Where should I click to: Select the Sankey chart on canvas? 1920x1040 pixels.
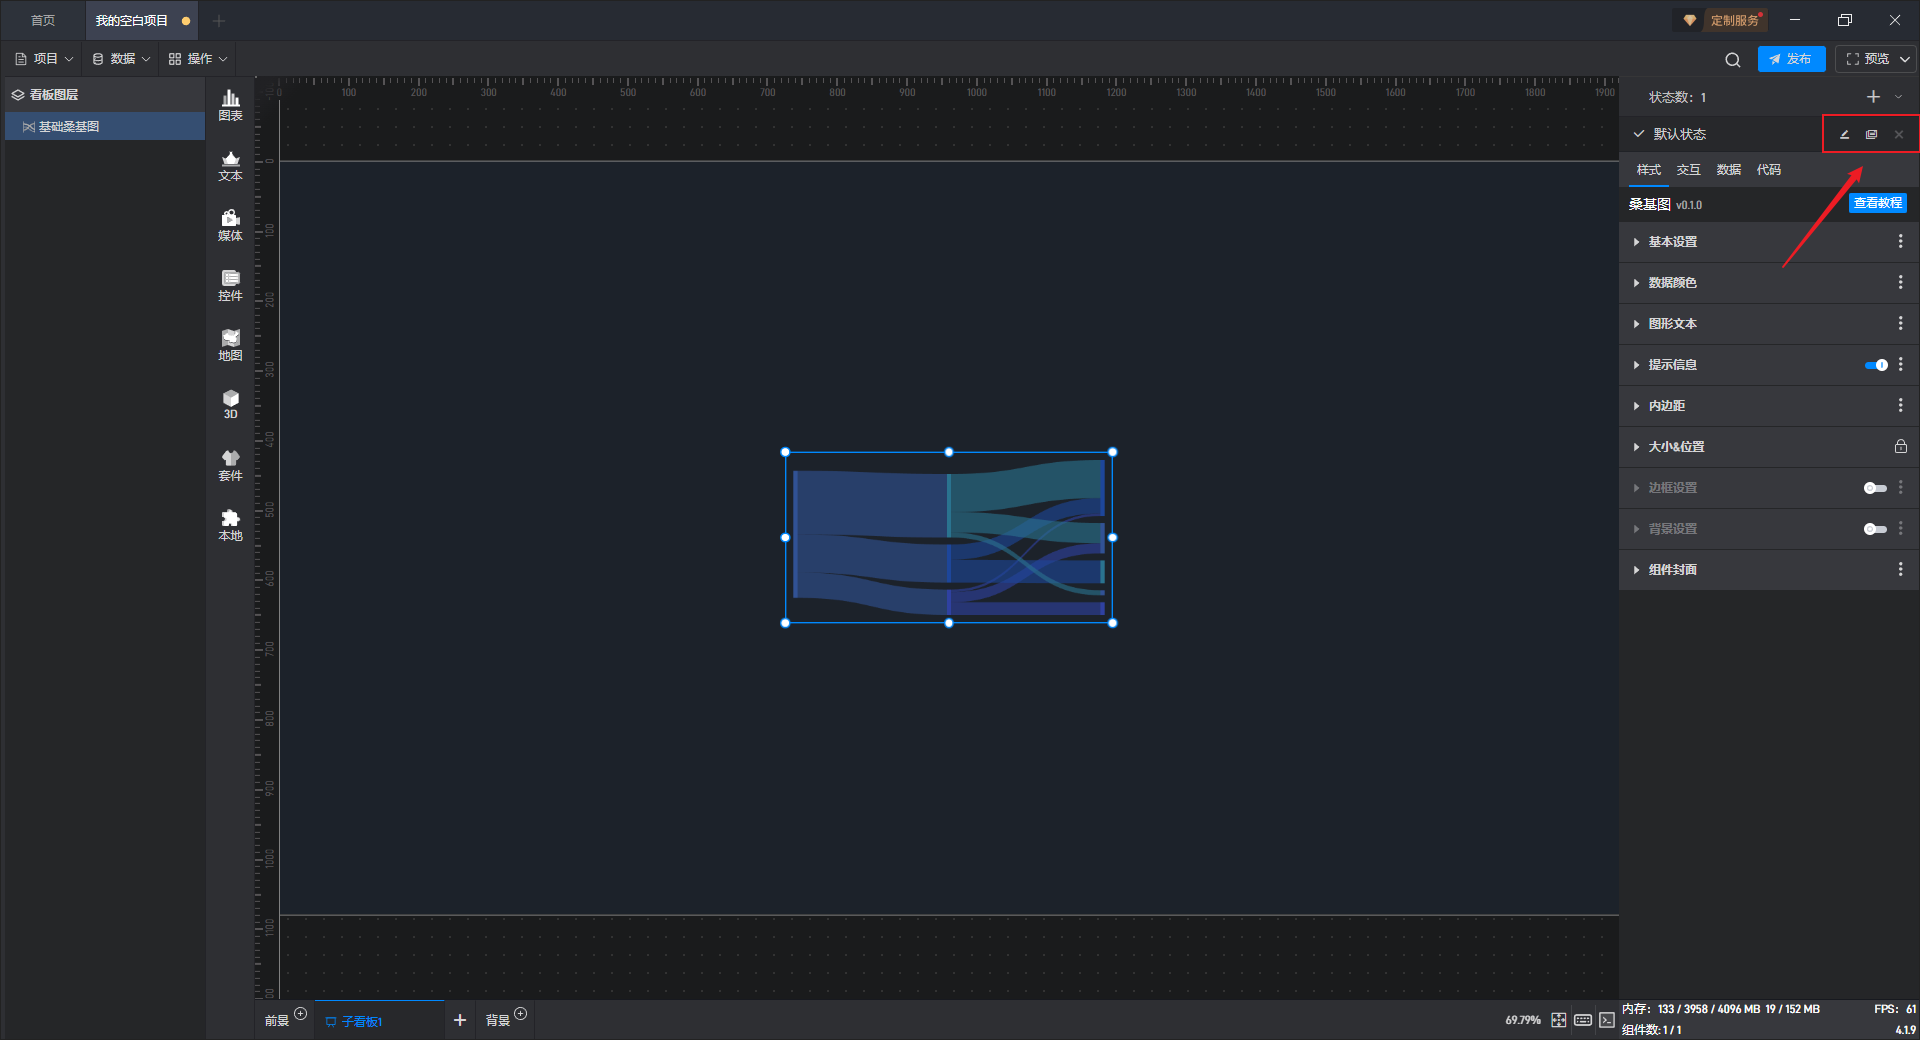point(949,537)
